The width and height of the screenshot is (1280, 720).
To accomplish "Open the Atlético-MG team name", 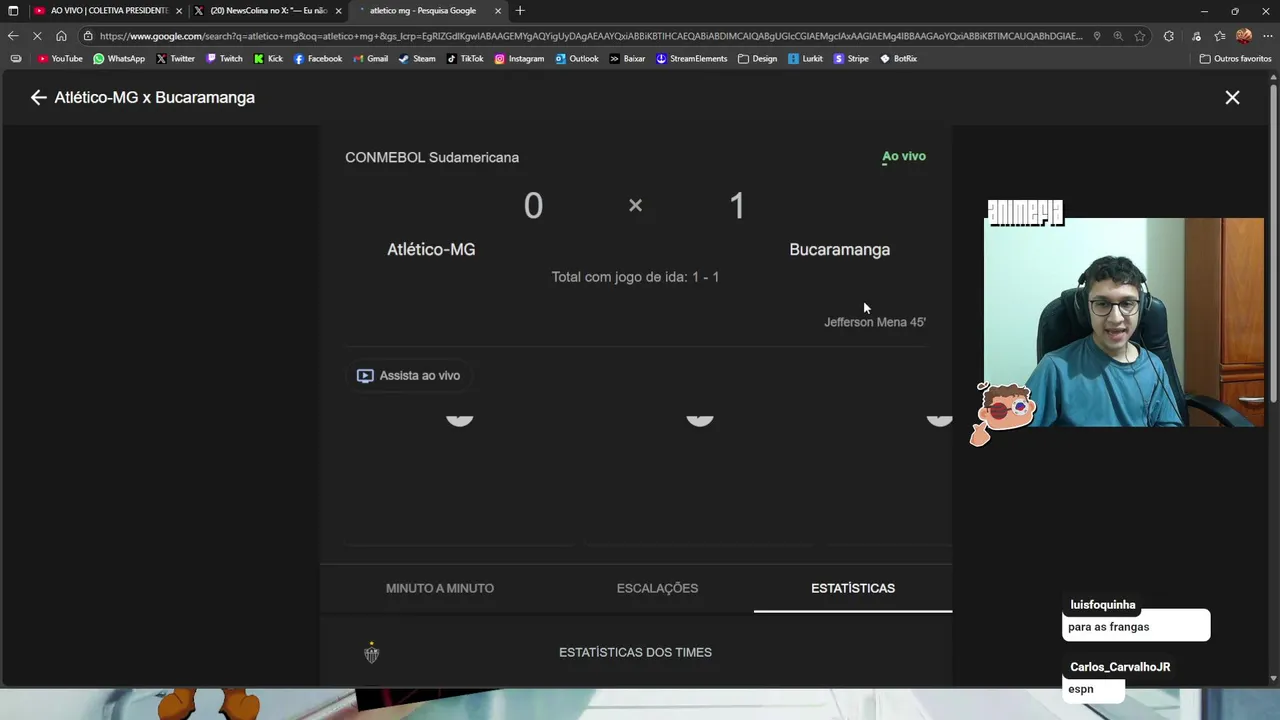I will (x=431, y=249).
